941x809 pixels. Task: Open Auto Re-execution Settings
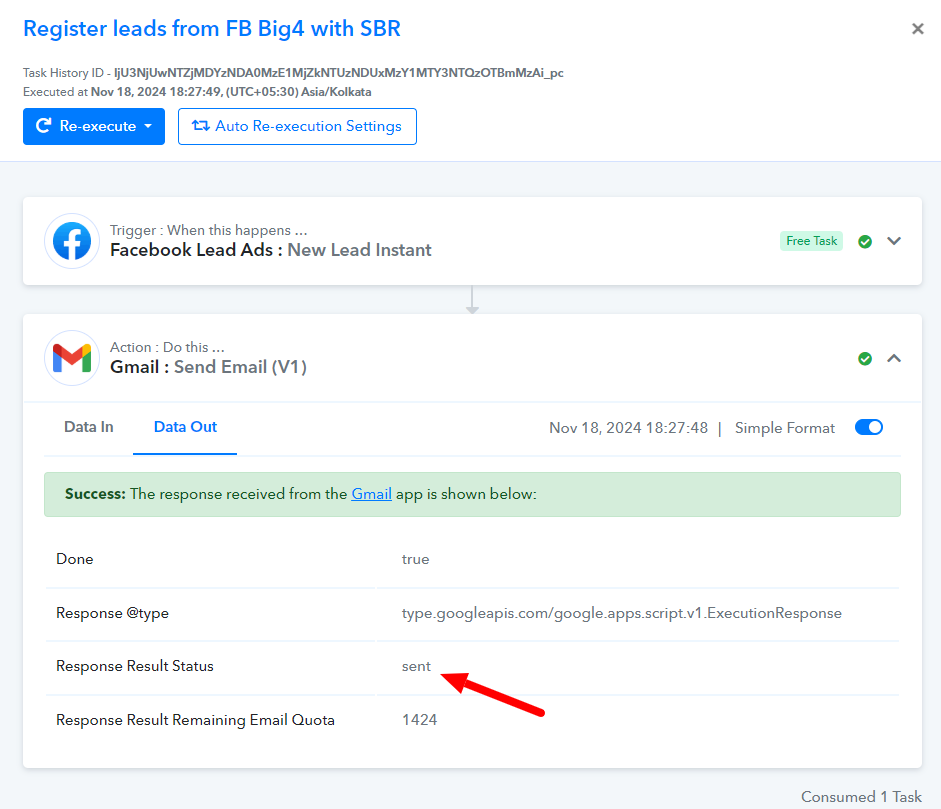click(297, 126)
